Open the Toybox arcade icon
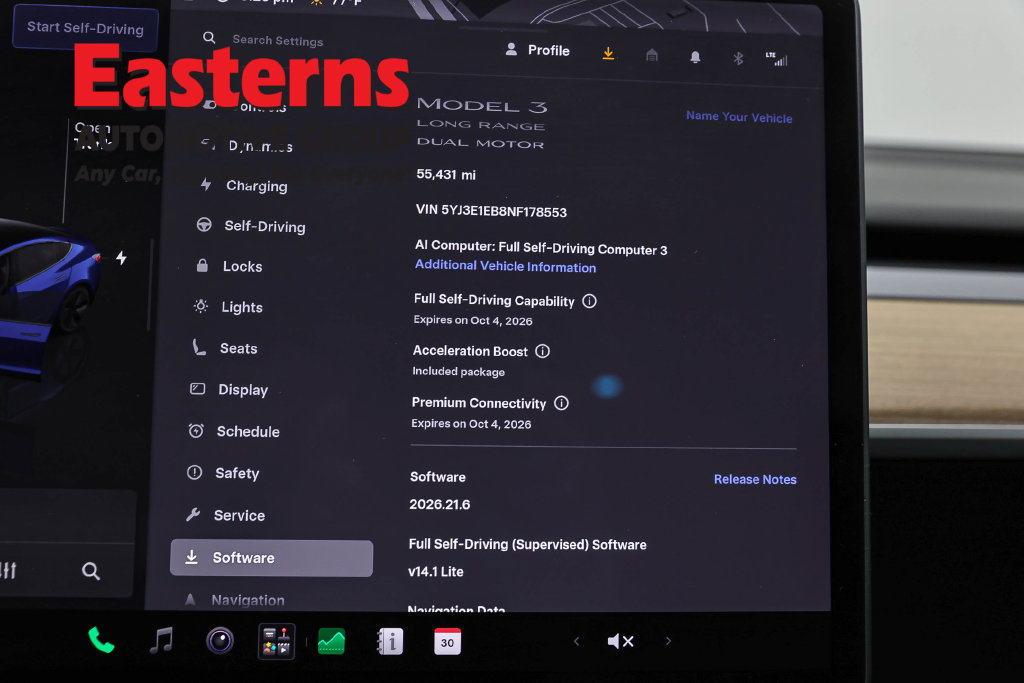 pos(276,641)
